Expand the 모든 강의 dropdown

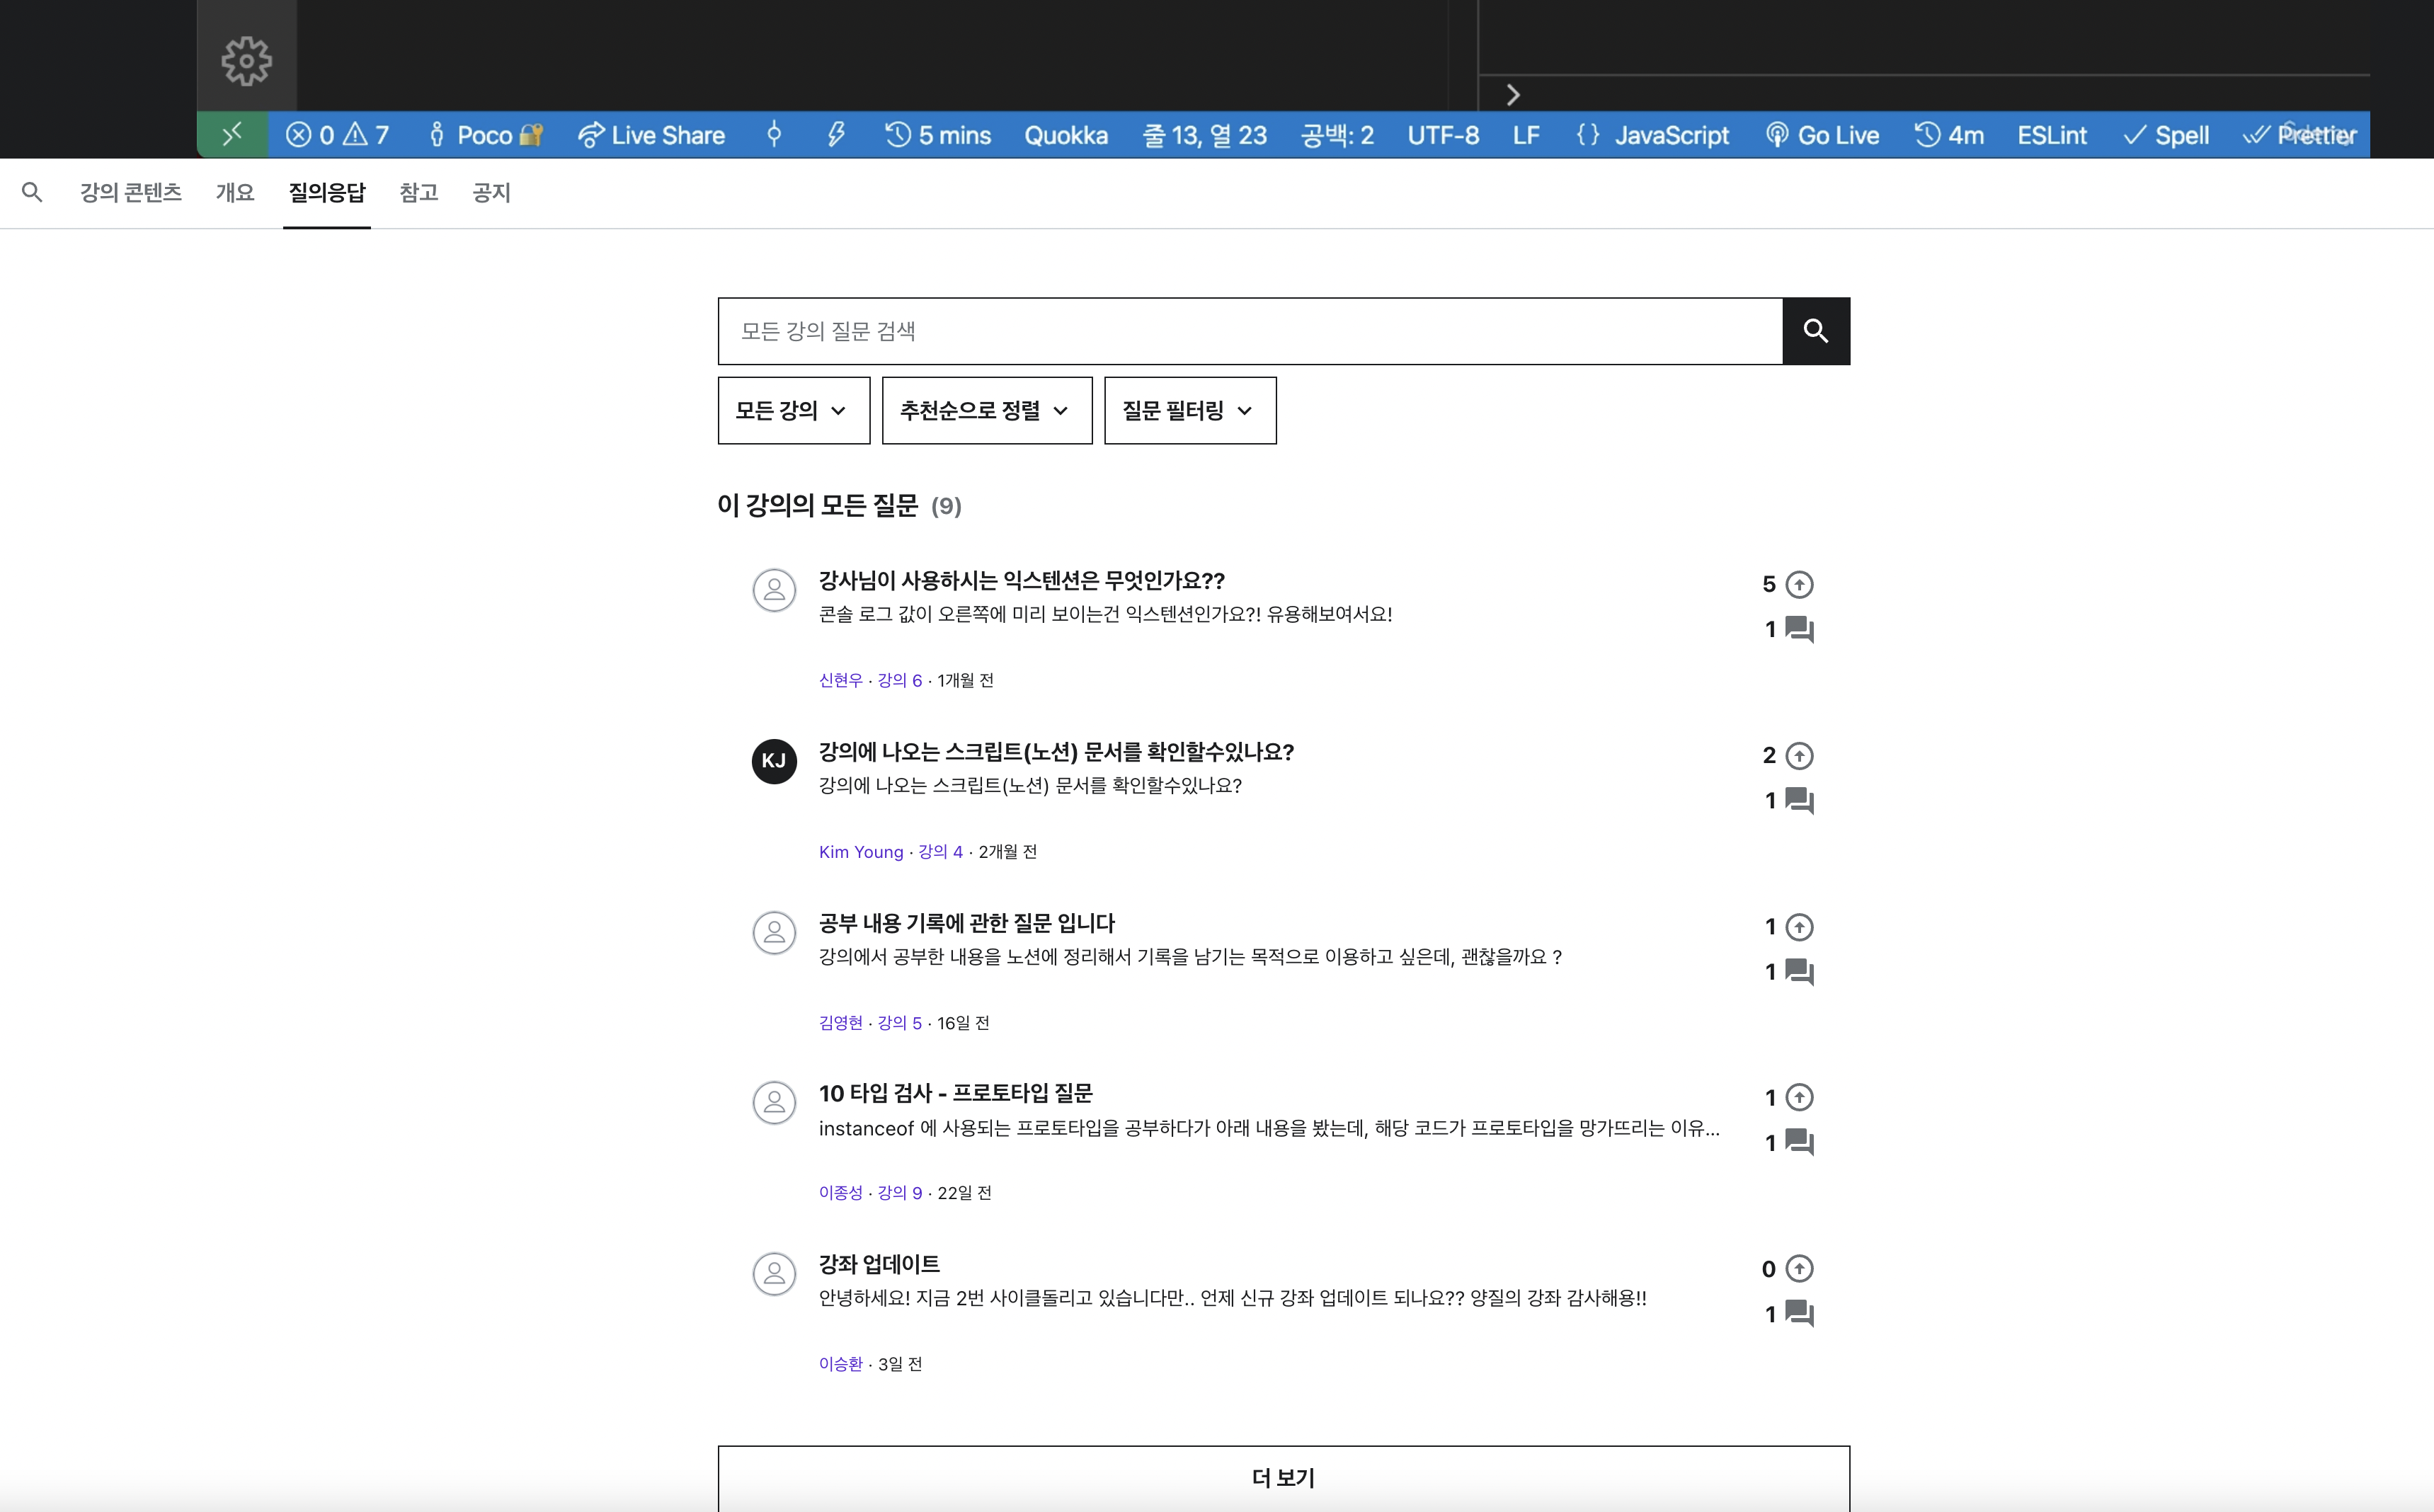[793, 410]
